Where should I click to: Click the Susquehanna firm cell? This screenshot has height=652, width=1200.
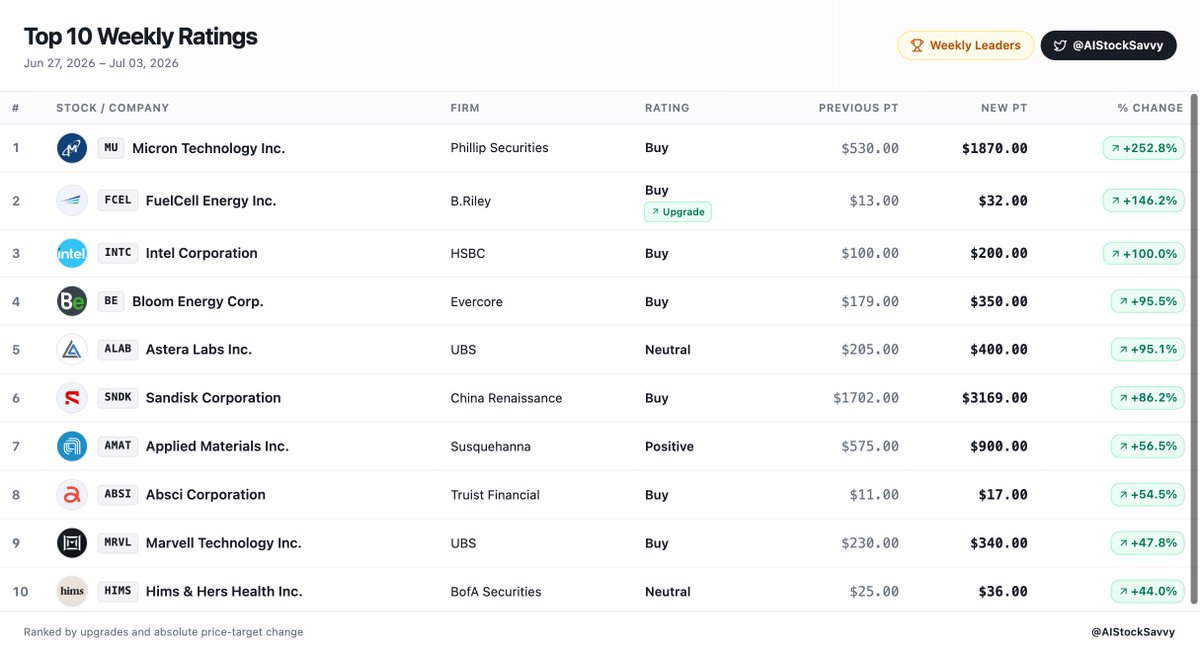coord(490,446)
